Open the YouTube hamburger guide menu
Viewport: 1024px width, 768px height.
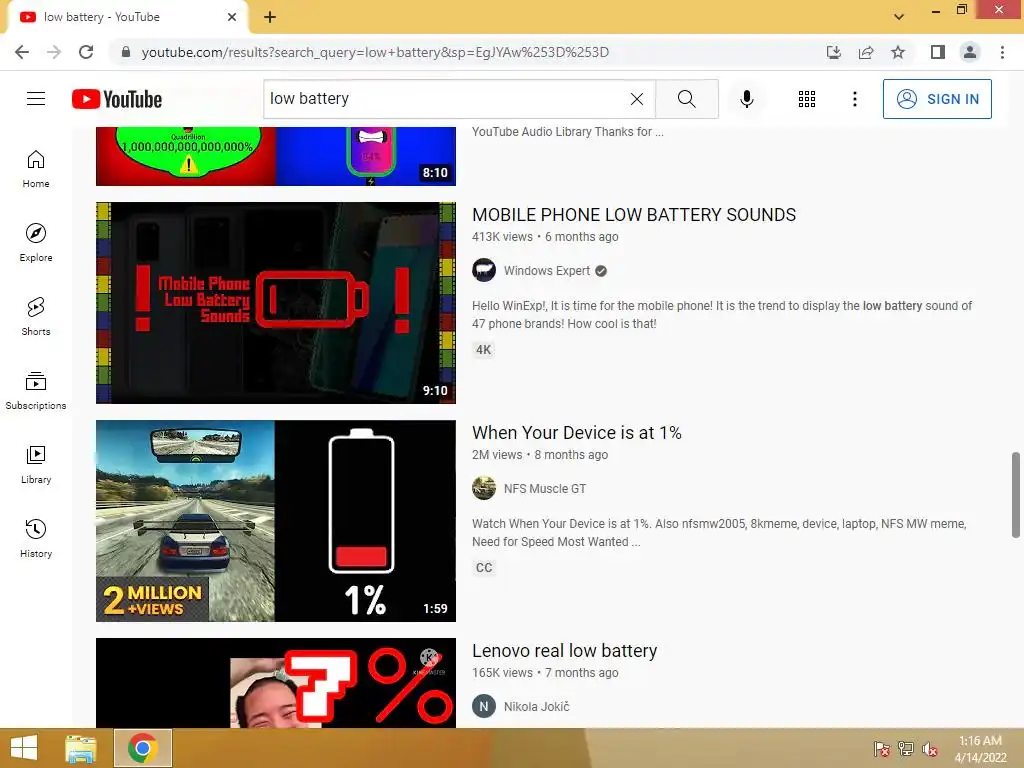[x=36, y=99]
